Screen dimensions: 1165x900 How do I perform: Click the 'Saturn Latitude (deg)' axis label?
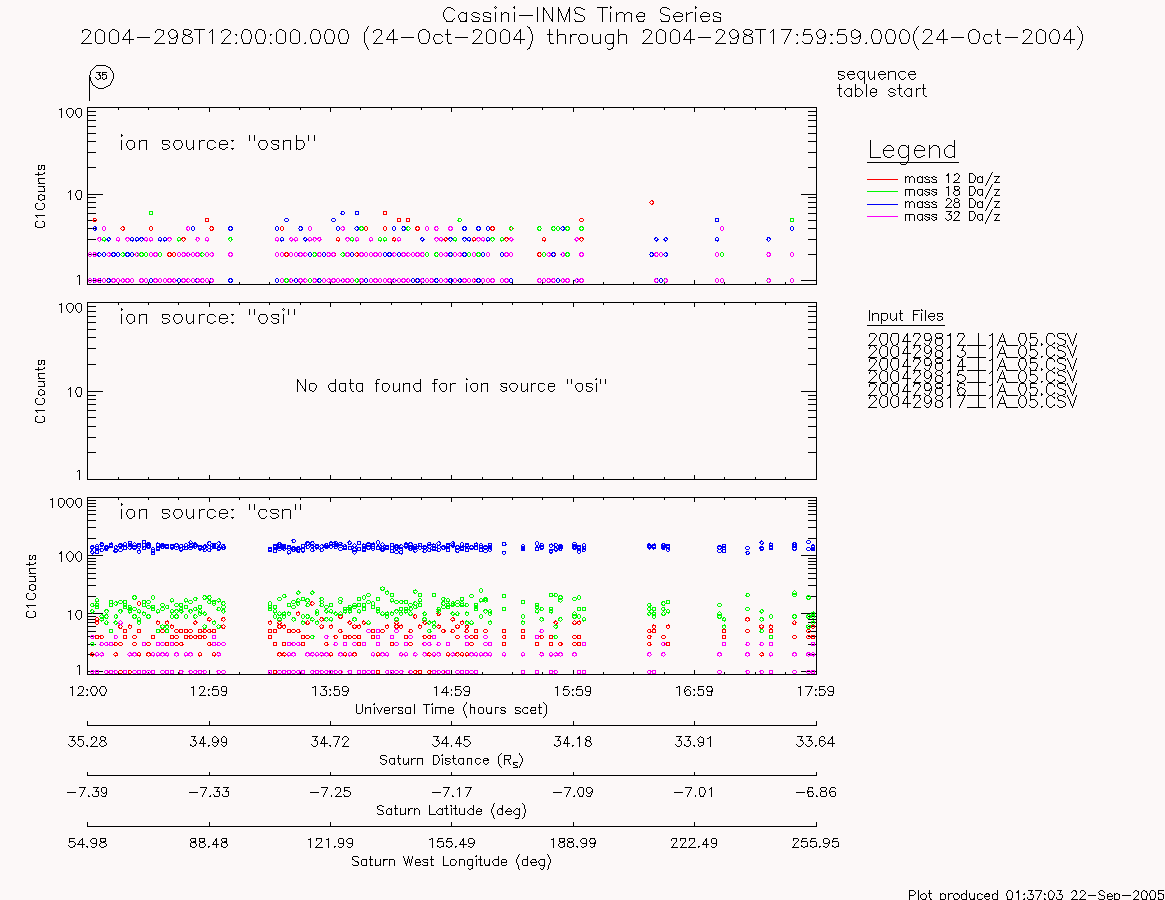point(451,810)
